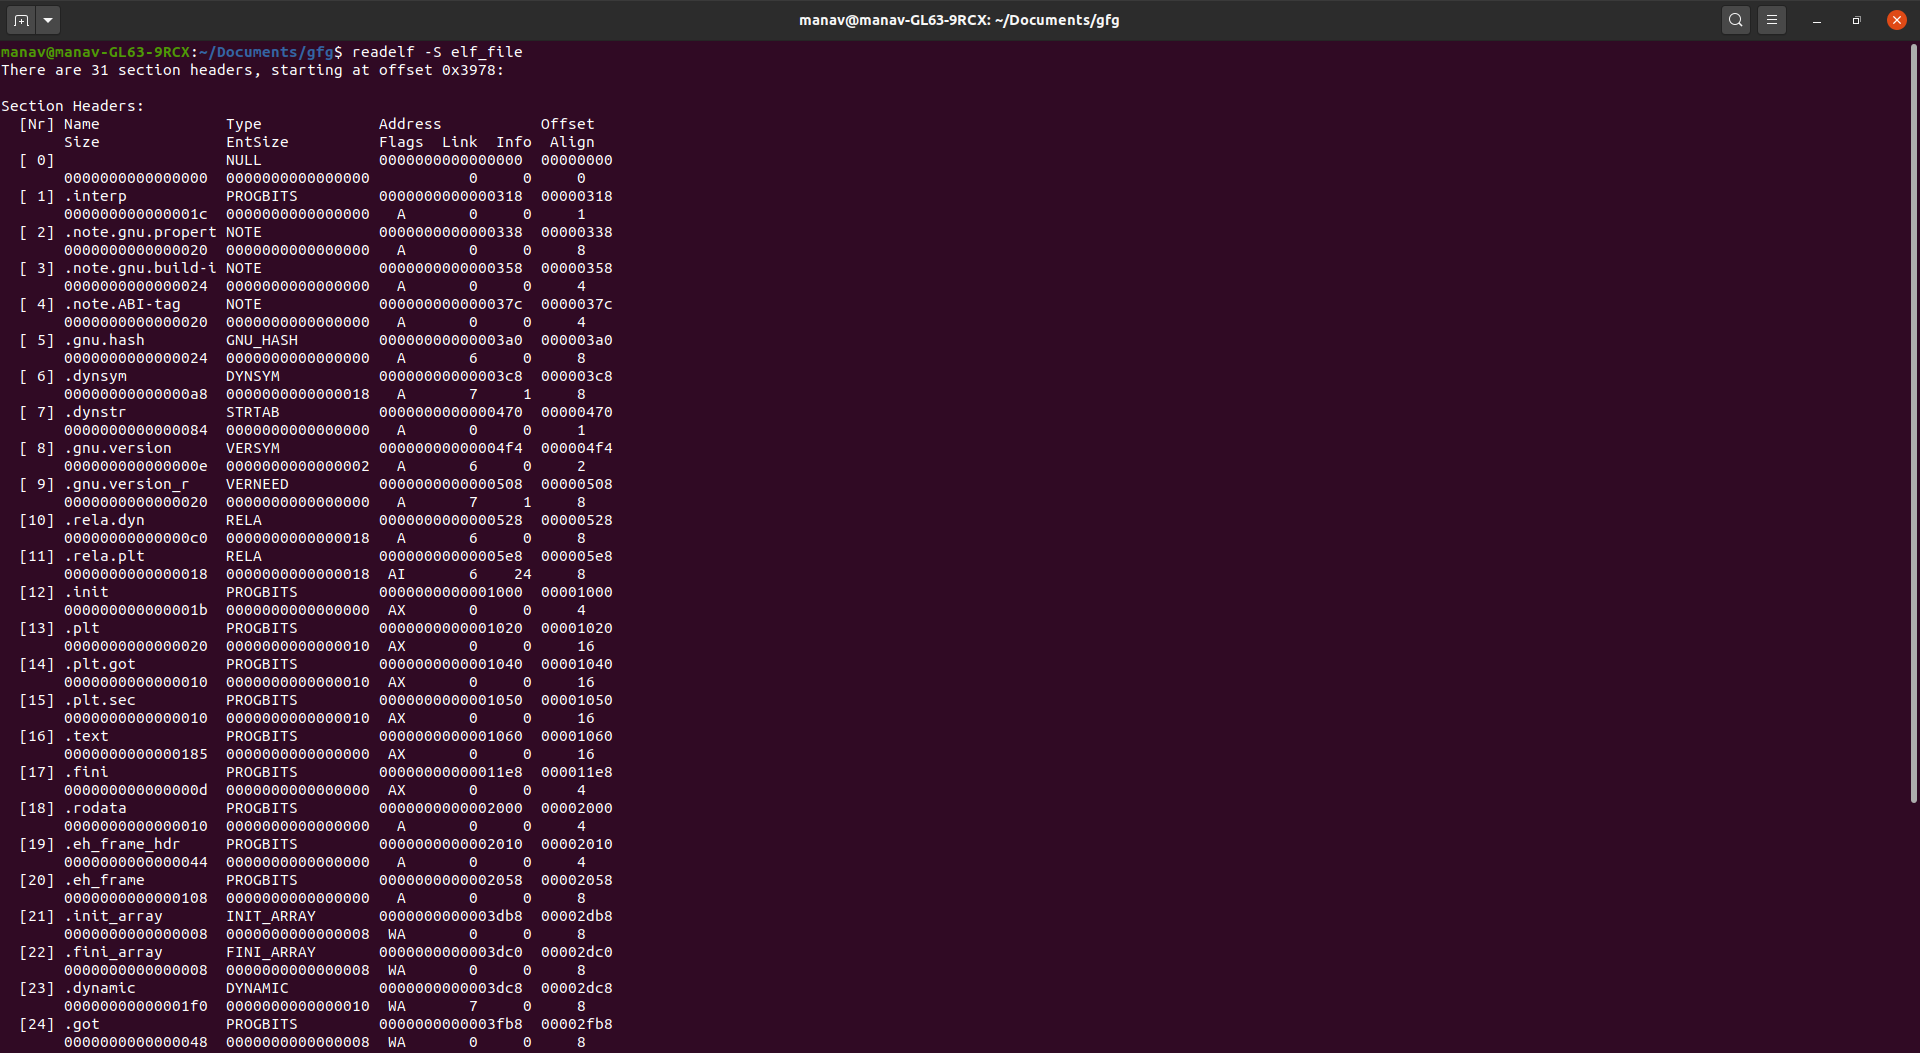Viewport: 1920px width, 1053px height.
Task: Click the .gnu.version_r section name
Action: 127,484
